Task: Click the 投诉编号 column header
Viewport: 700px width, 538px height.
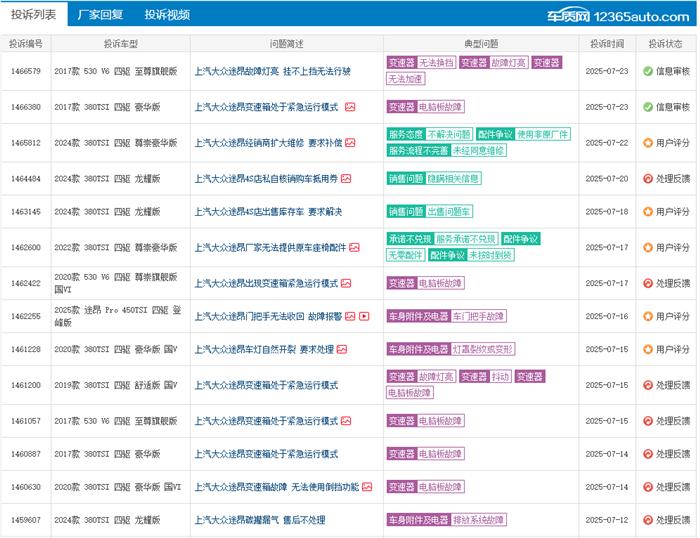Action: coord(26,44)
